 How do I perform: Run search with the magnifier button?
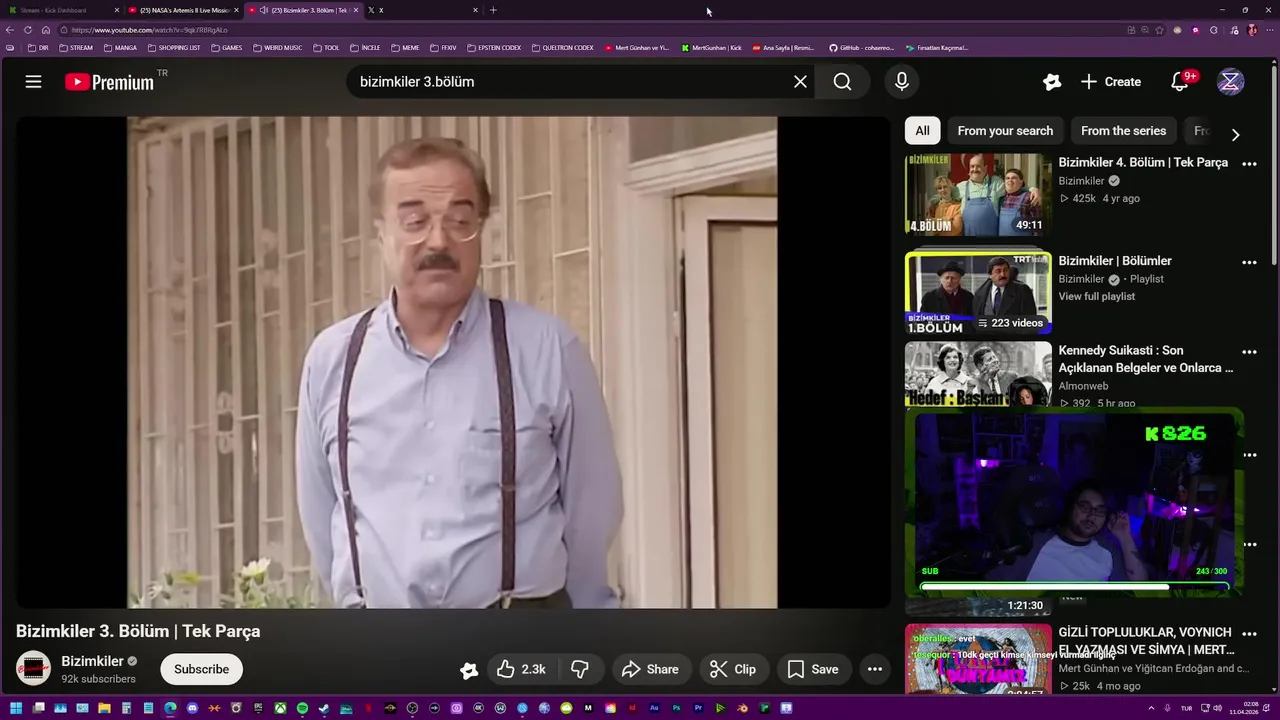pyautogui.click(x=843, y=82)
